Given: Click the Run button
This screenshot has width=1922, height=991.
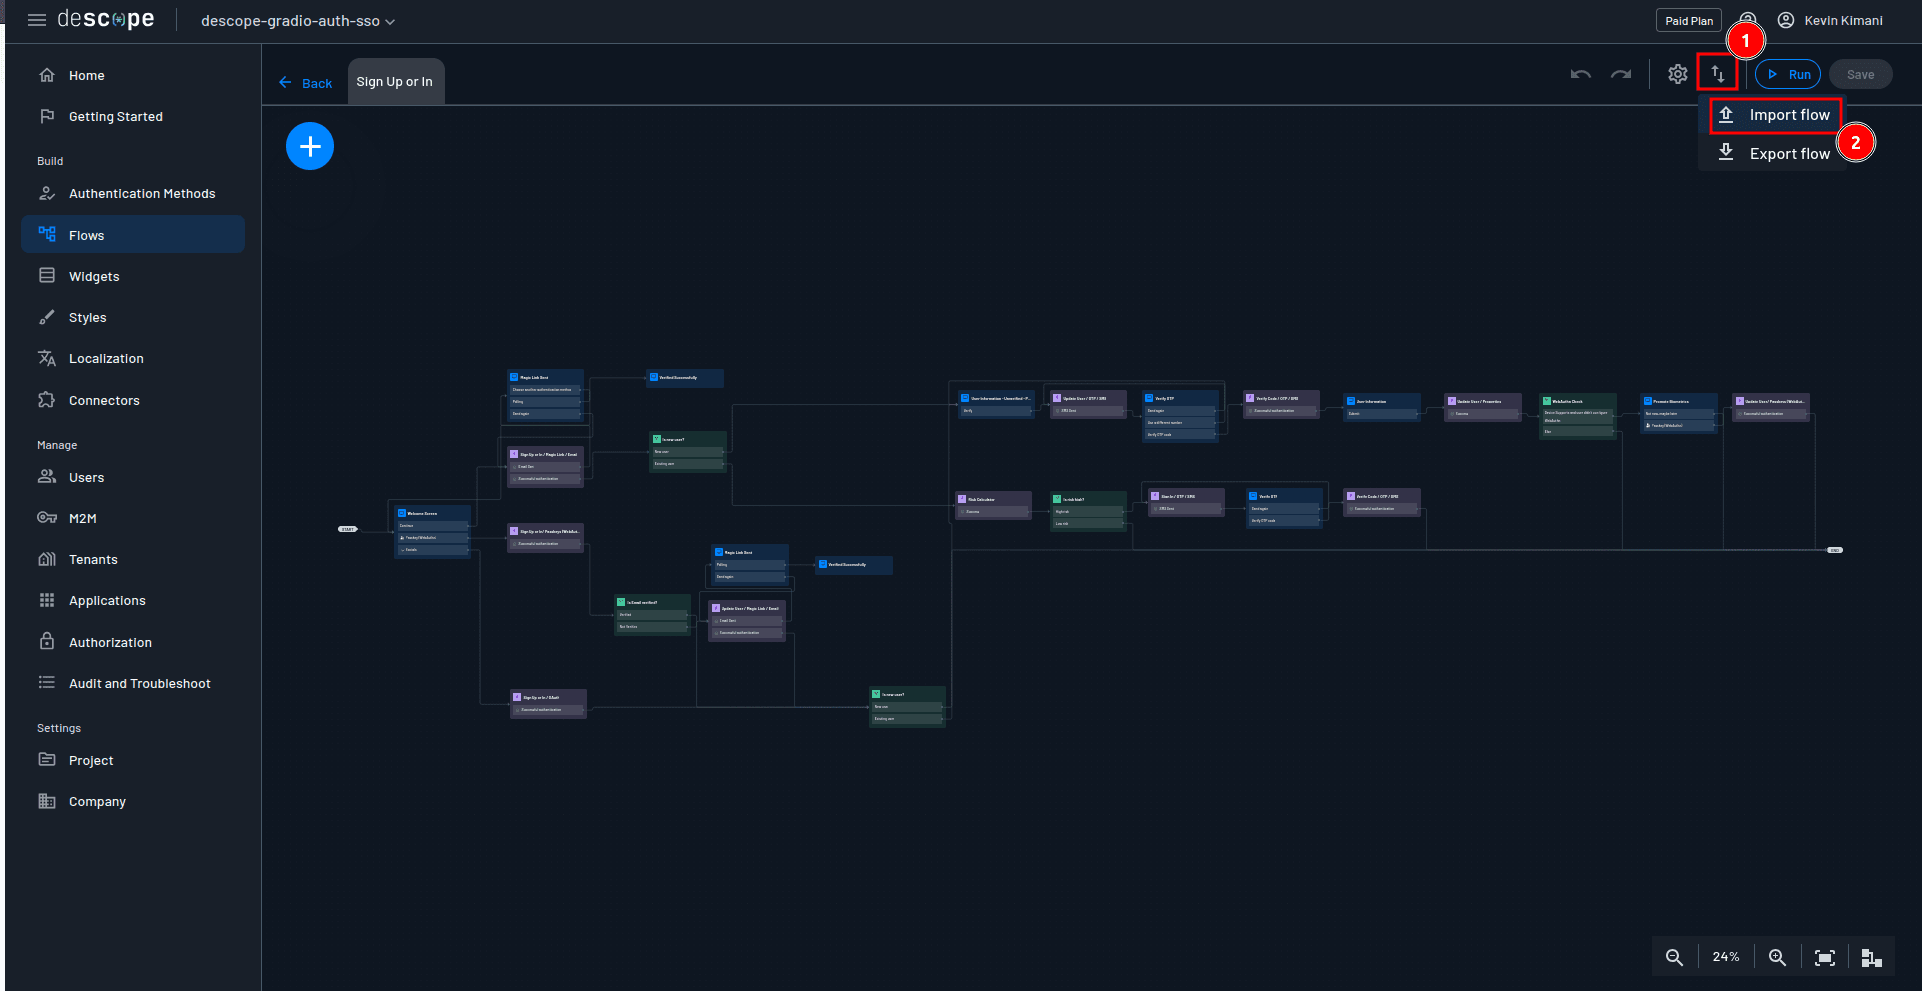Looking at the screenshot, I should click(1788, 73).
